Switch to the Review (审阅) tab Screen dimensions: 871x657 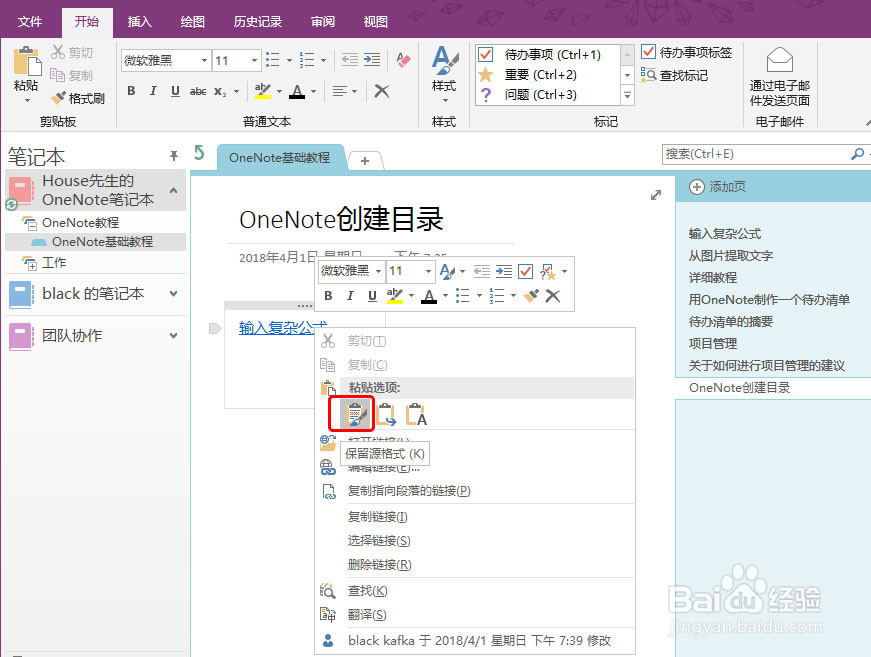click(x=323, y=22)
